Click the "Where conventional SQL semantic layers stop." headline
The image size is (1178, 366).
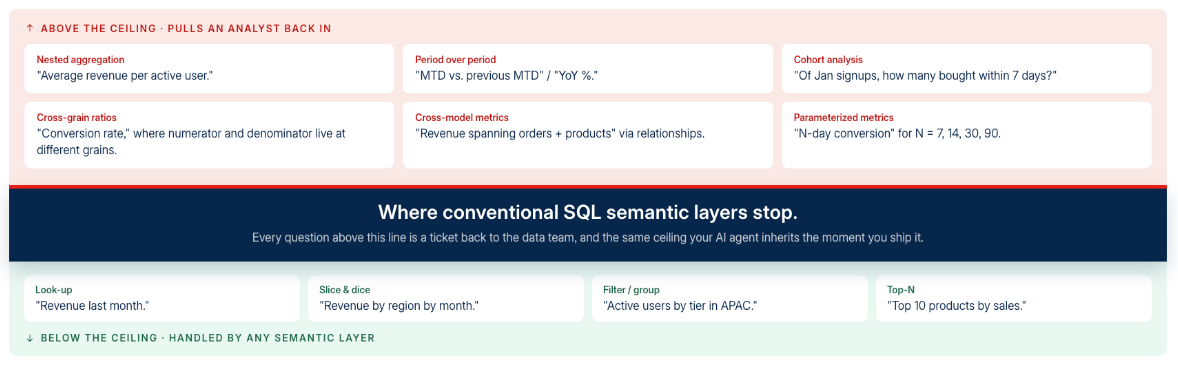(587, 212)
